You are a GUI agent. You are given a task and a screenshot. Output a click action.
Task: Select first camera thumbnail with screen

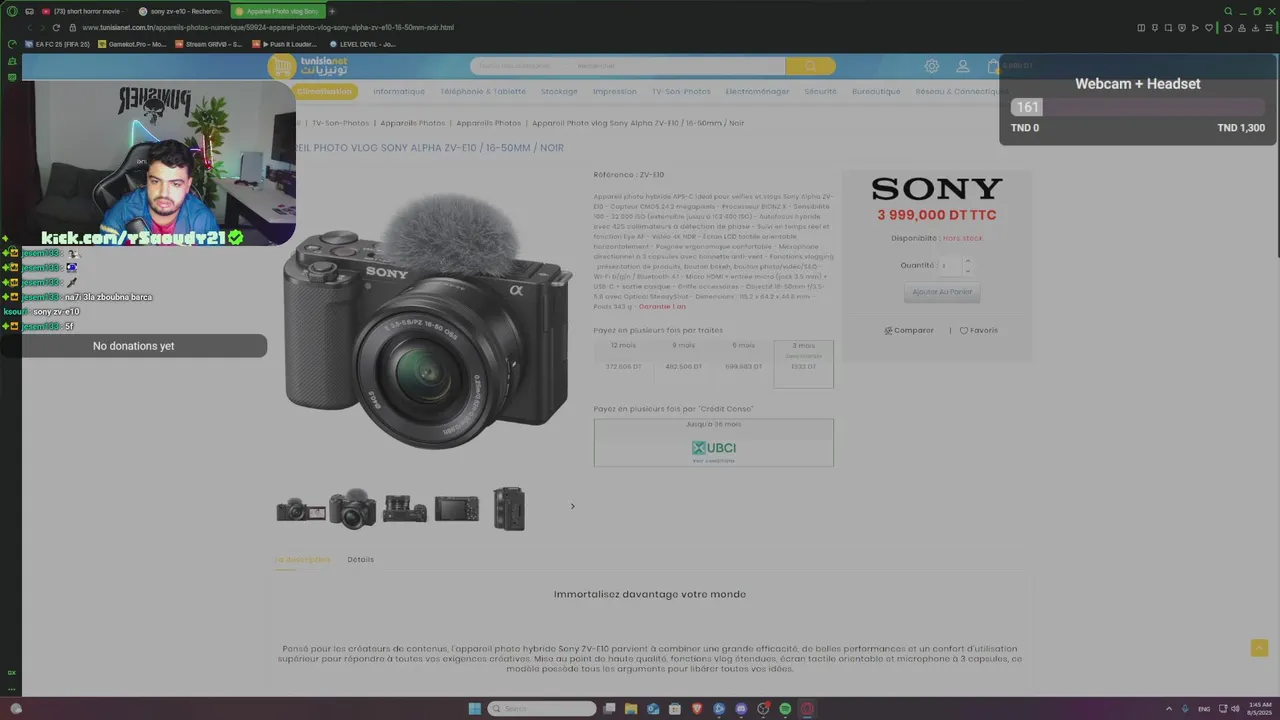click(301, 510)
